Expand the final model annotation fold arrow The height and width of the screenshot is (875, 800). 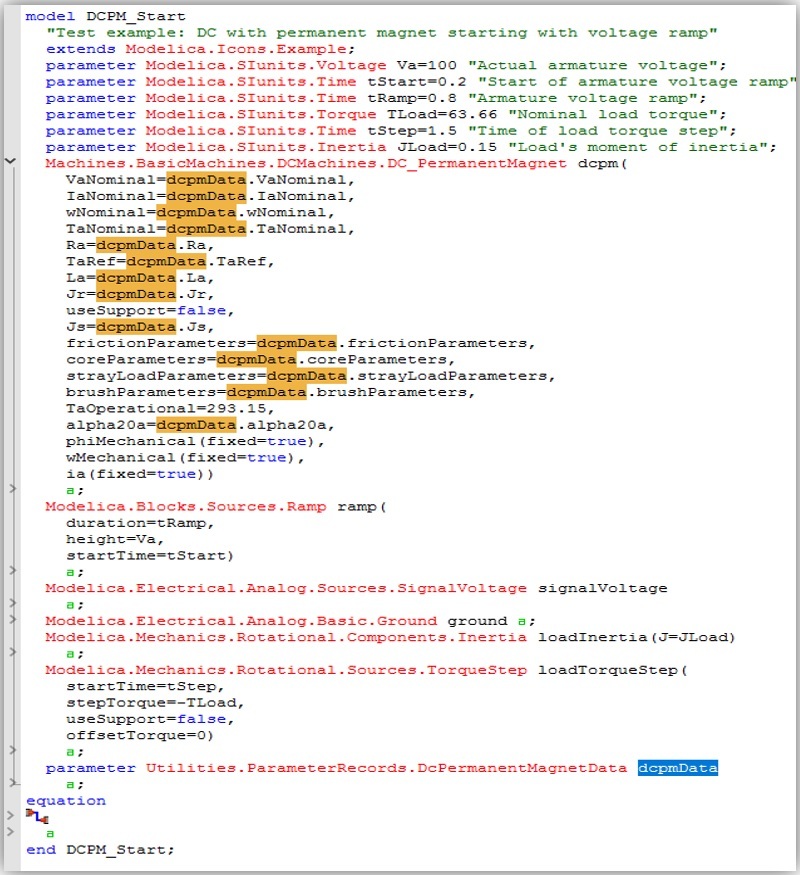coord(10,831)
